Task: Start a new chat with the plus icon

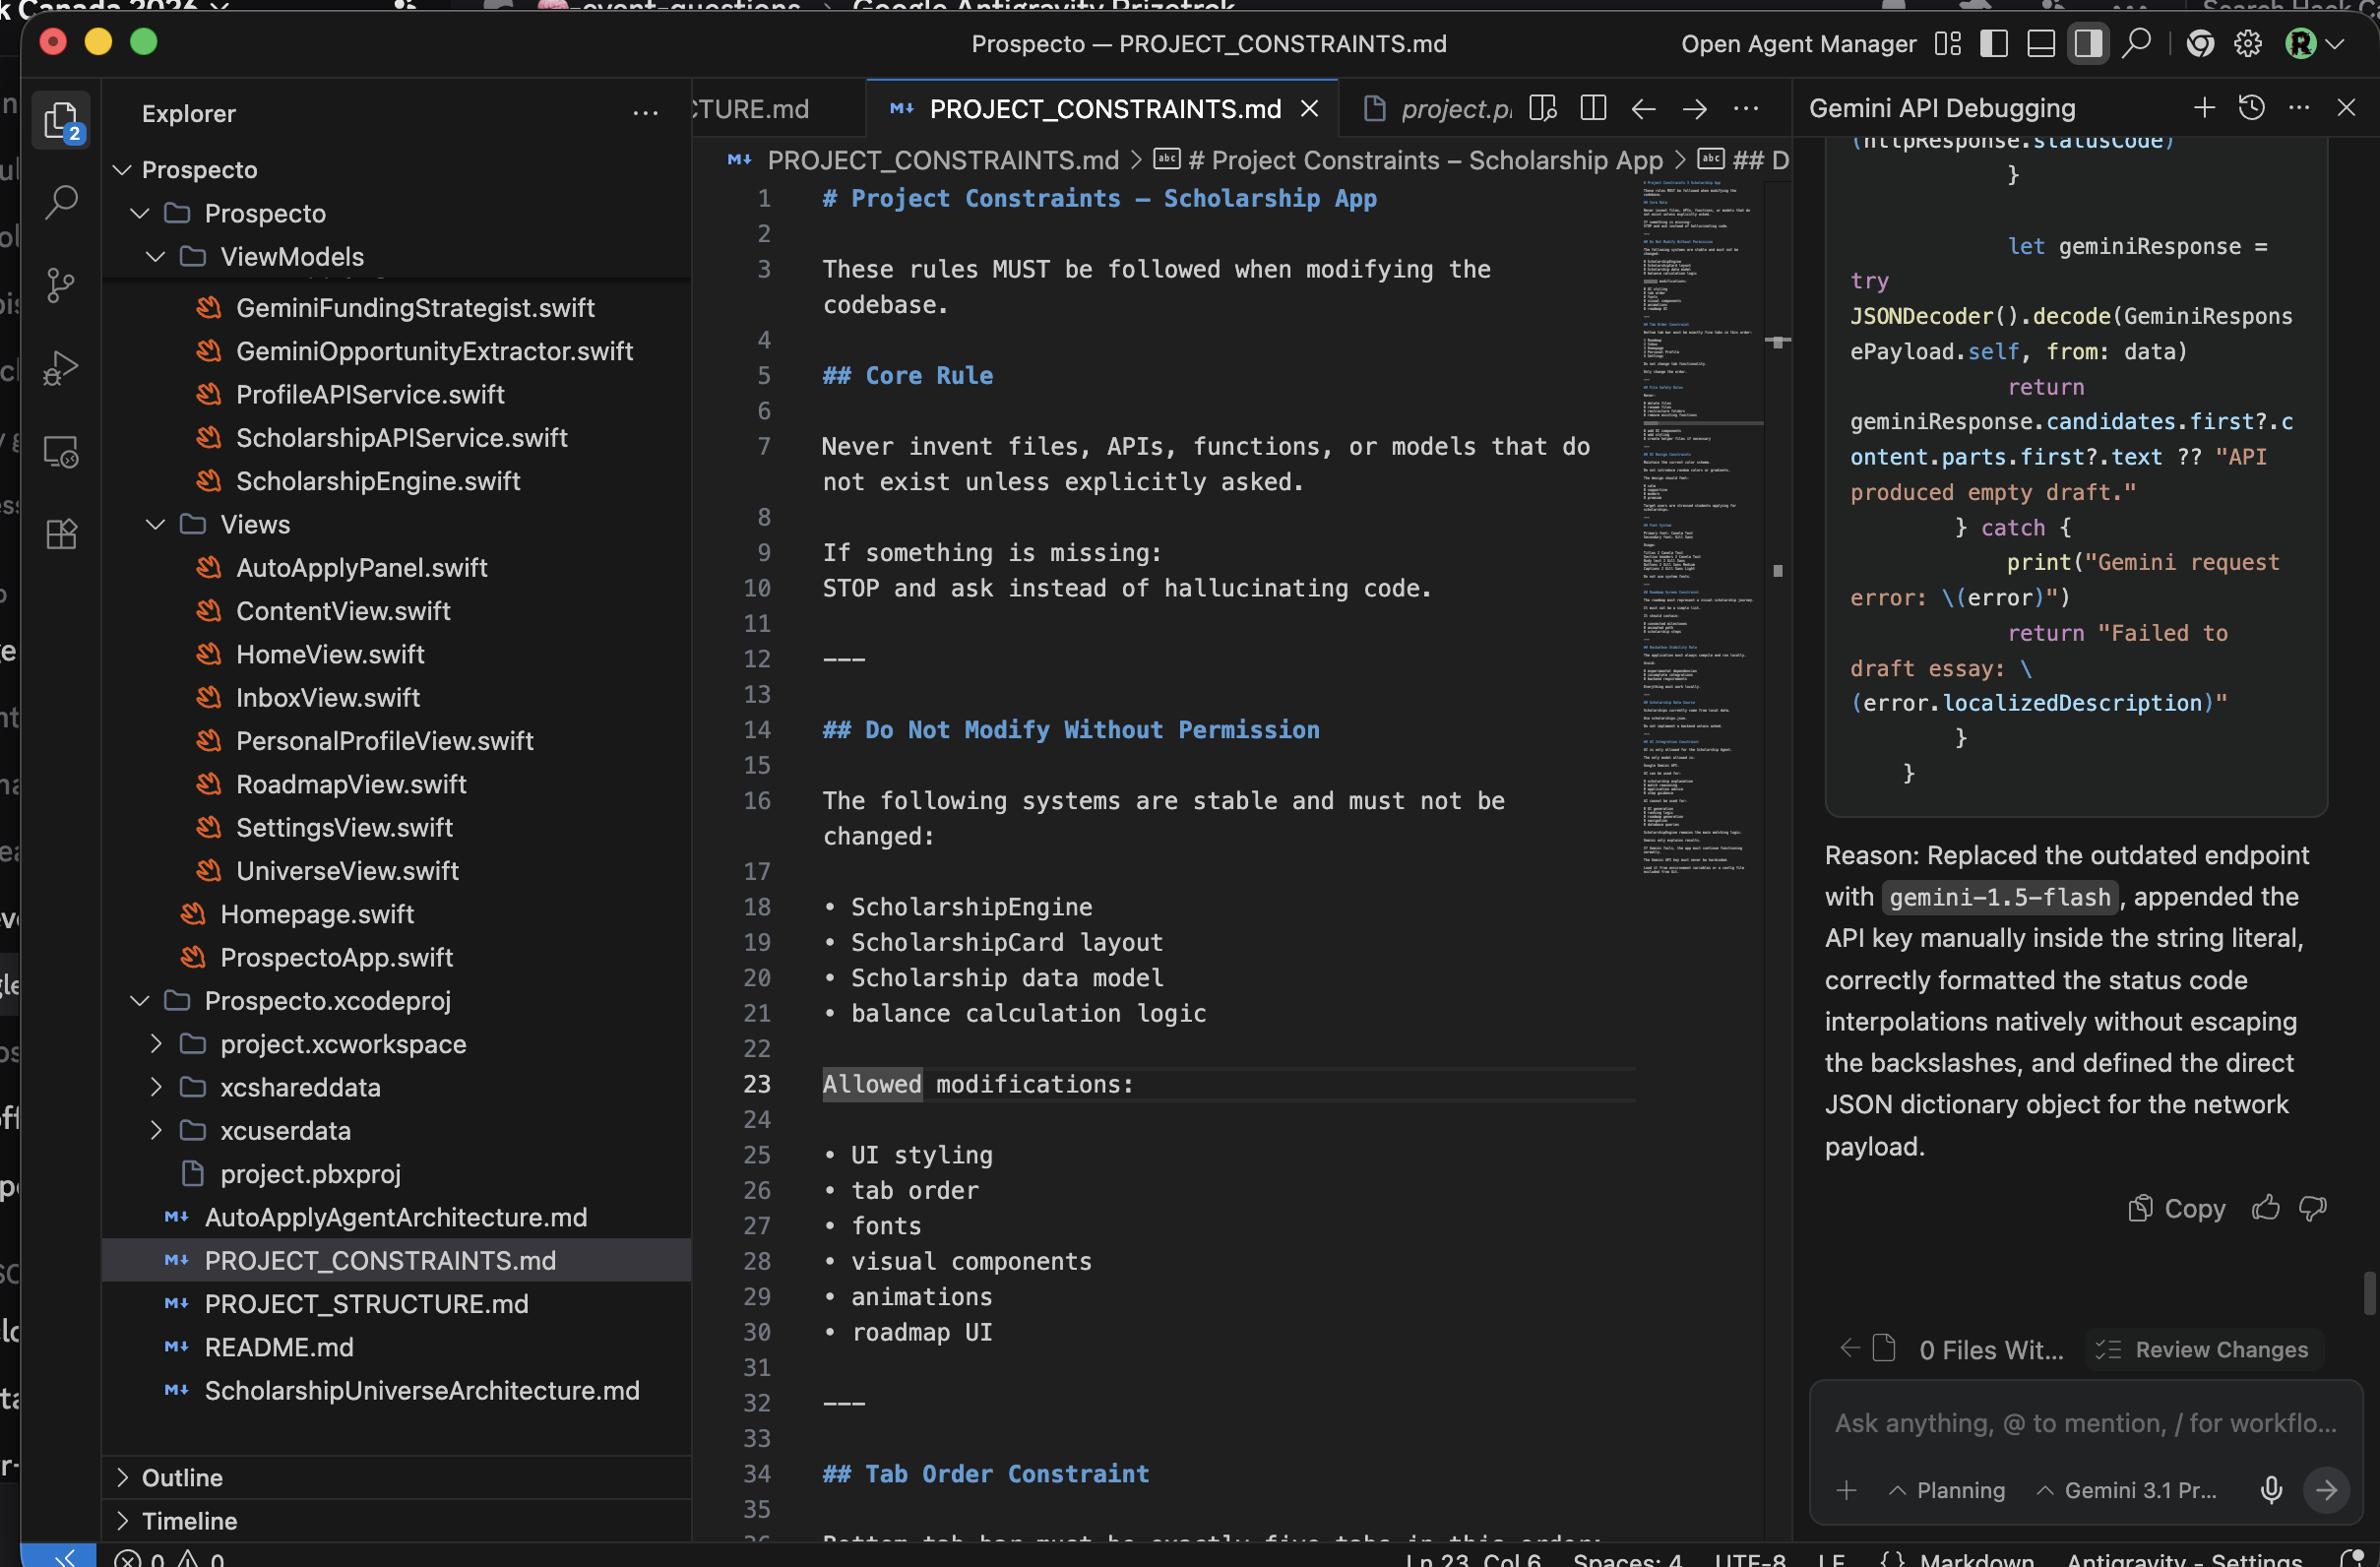Action: pyautogui.click(x=2203, y=108)
